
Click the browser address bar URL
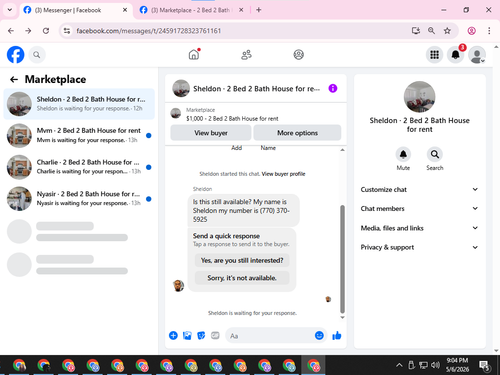pos(149,31)
